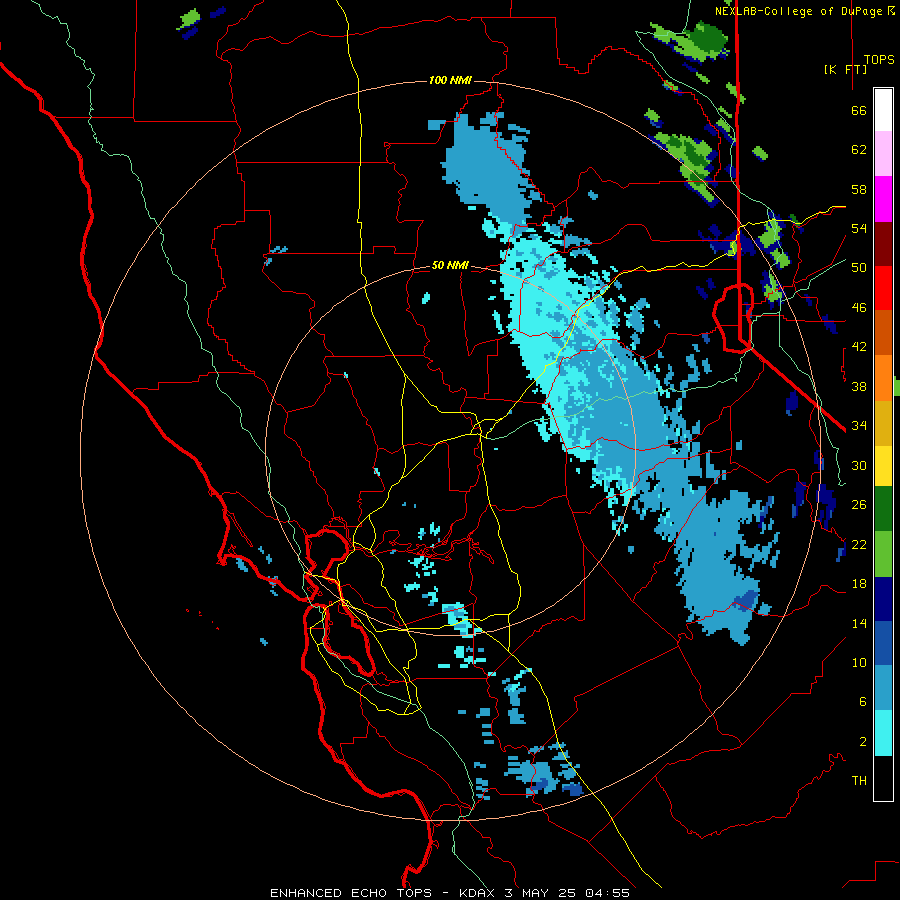Image resolution: width=900 pixels, height=900 pixels.
Task: Click the "54" legend value
Action: click(x=859, y=228)
